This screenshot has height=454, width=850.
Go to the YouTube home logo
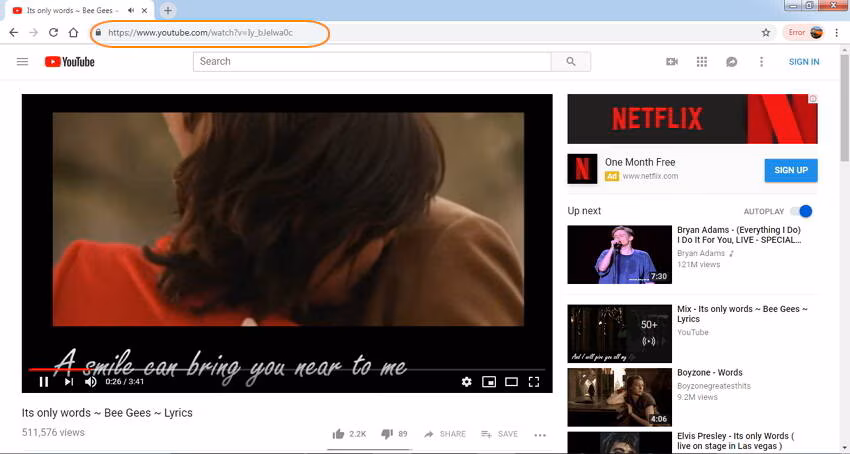point(69,62)
